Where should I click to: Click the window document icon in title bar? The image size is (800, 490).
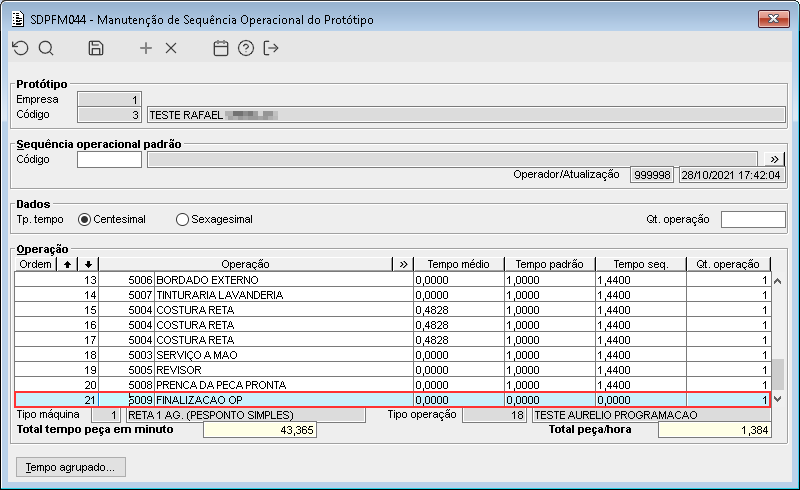18,19
